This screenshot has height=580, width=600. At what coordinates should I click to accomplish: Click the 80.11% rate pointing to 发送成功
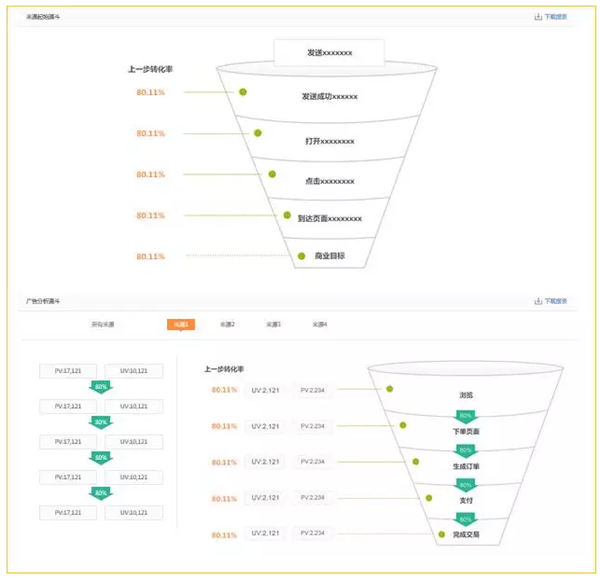tap(151, 92)
